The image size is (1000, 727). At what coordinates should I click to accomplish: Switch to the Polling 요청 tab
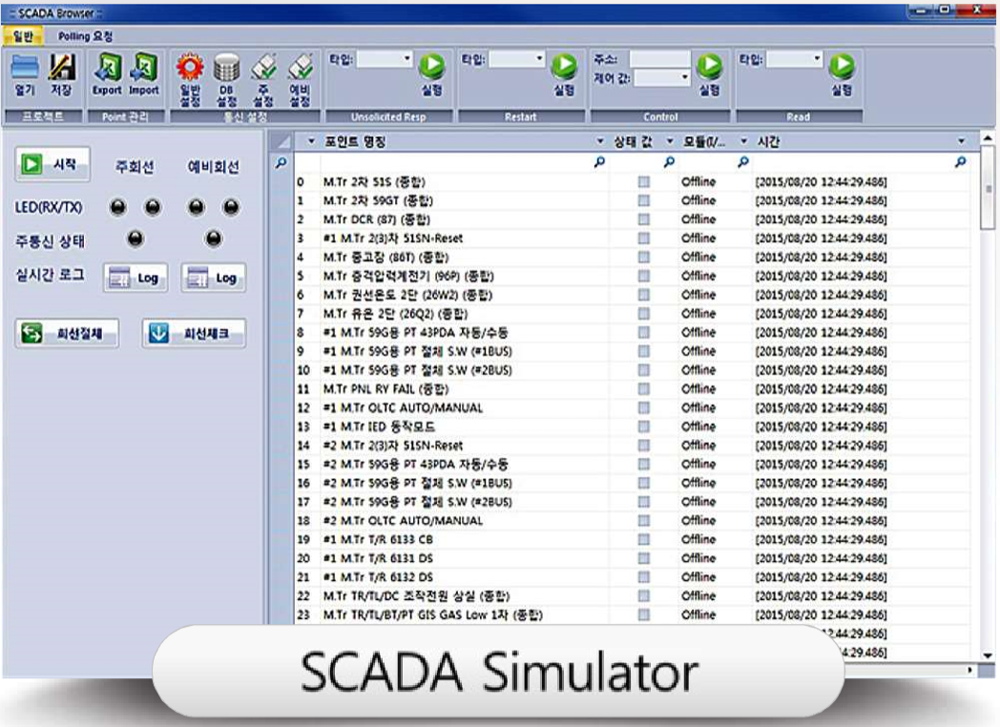(x=85, y=36)
